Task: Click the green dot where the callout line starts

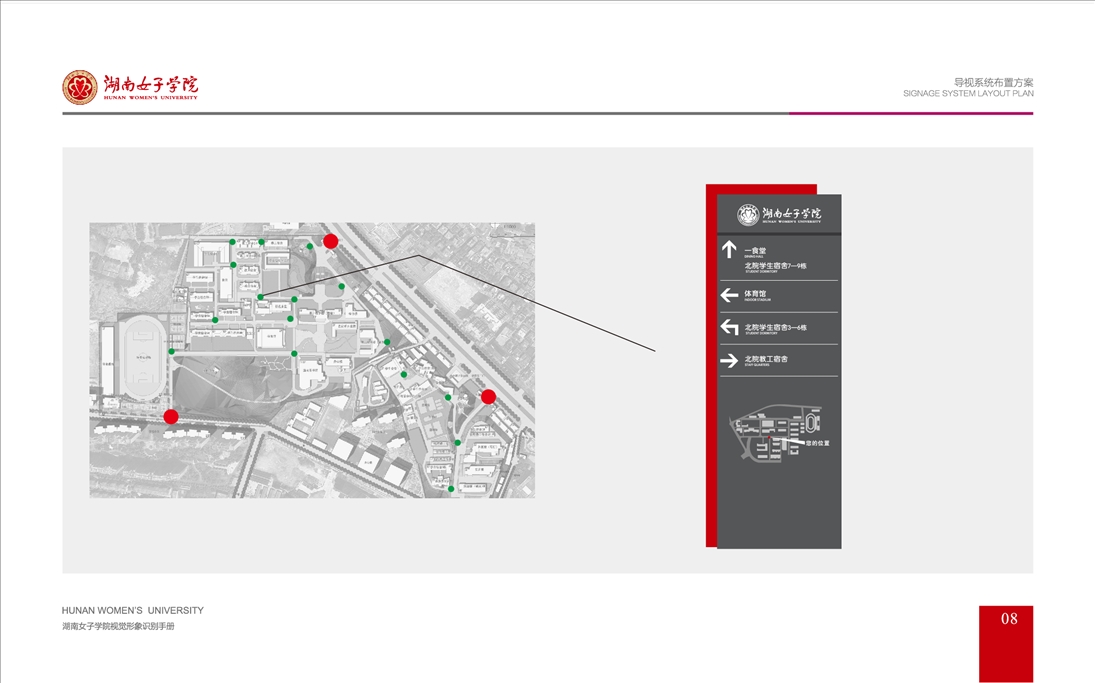Action: pyautogui.click(x=260, y=297)
